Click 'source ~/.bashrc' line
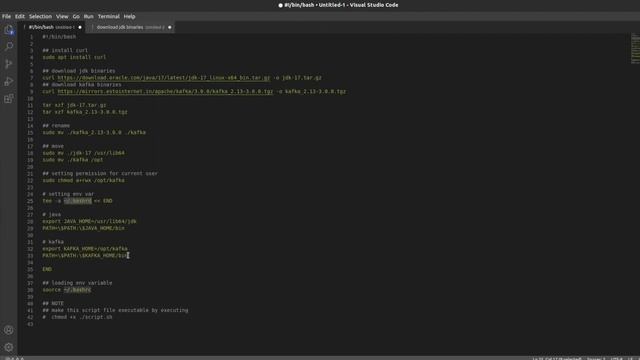 tap(67, 290)
